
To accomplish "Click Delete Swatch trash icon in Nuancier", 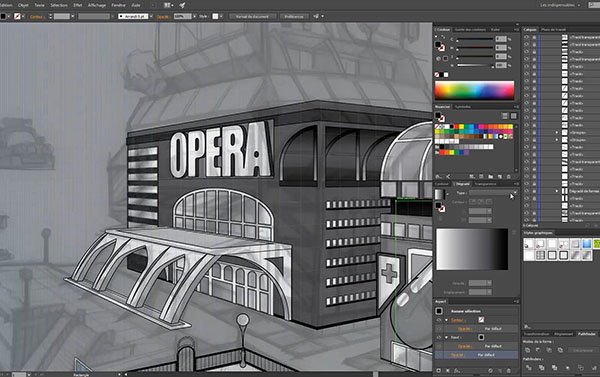I will pyautogui.click(x=509, y=176).
